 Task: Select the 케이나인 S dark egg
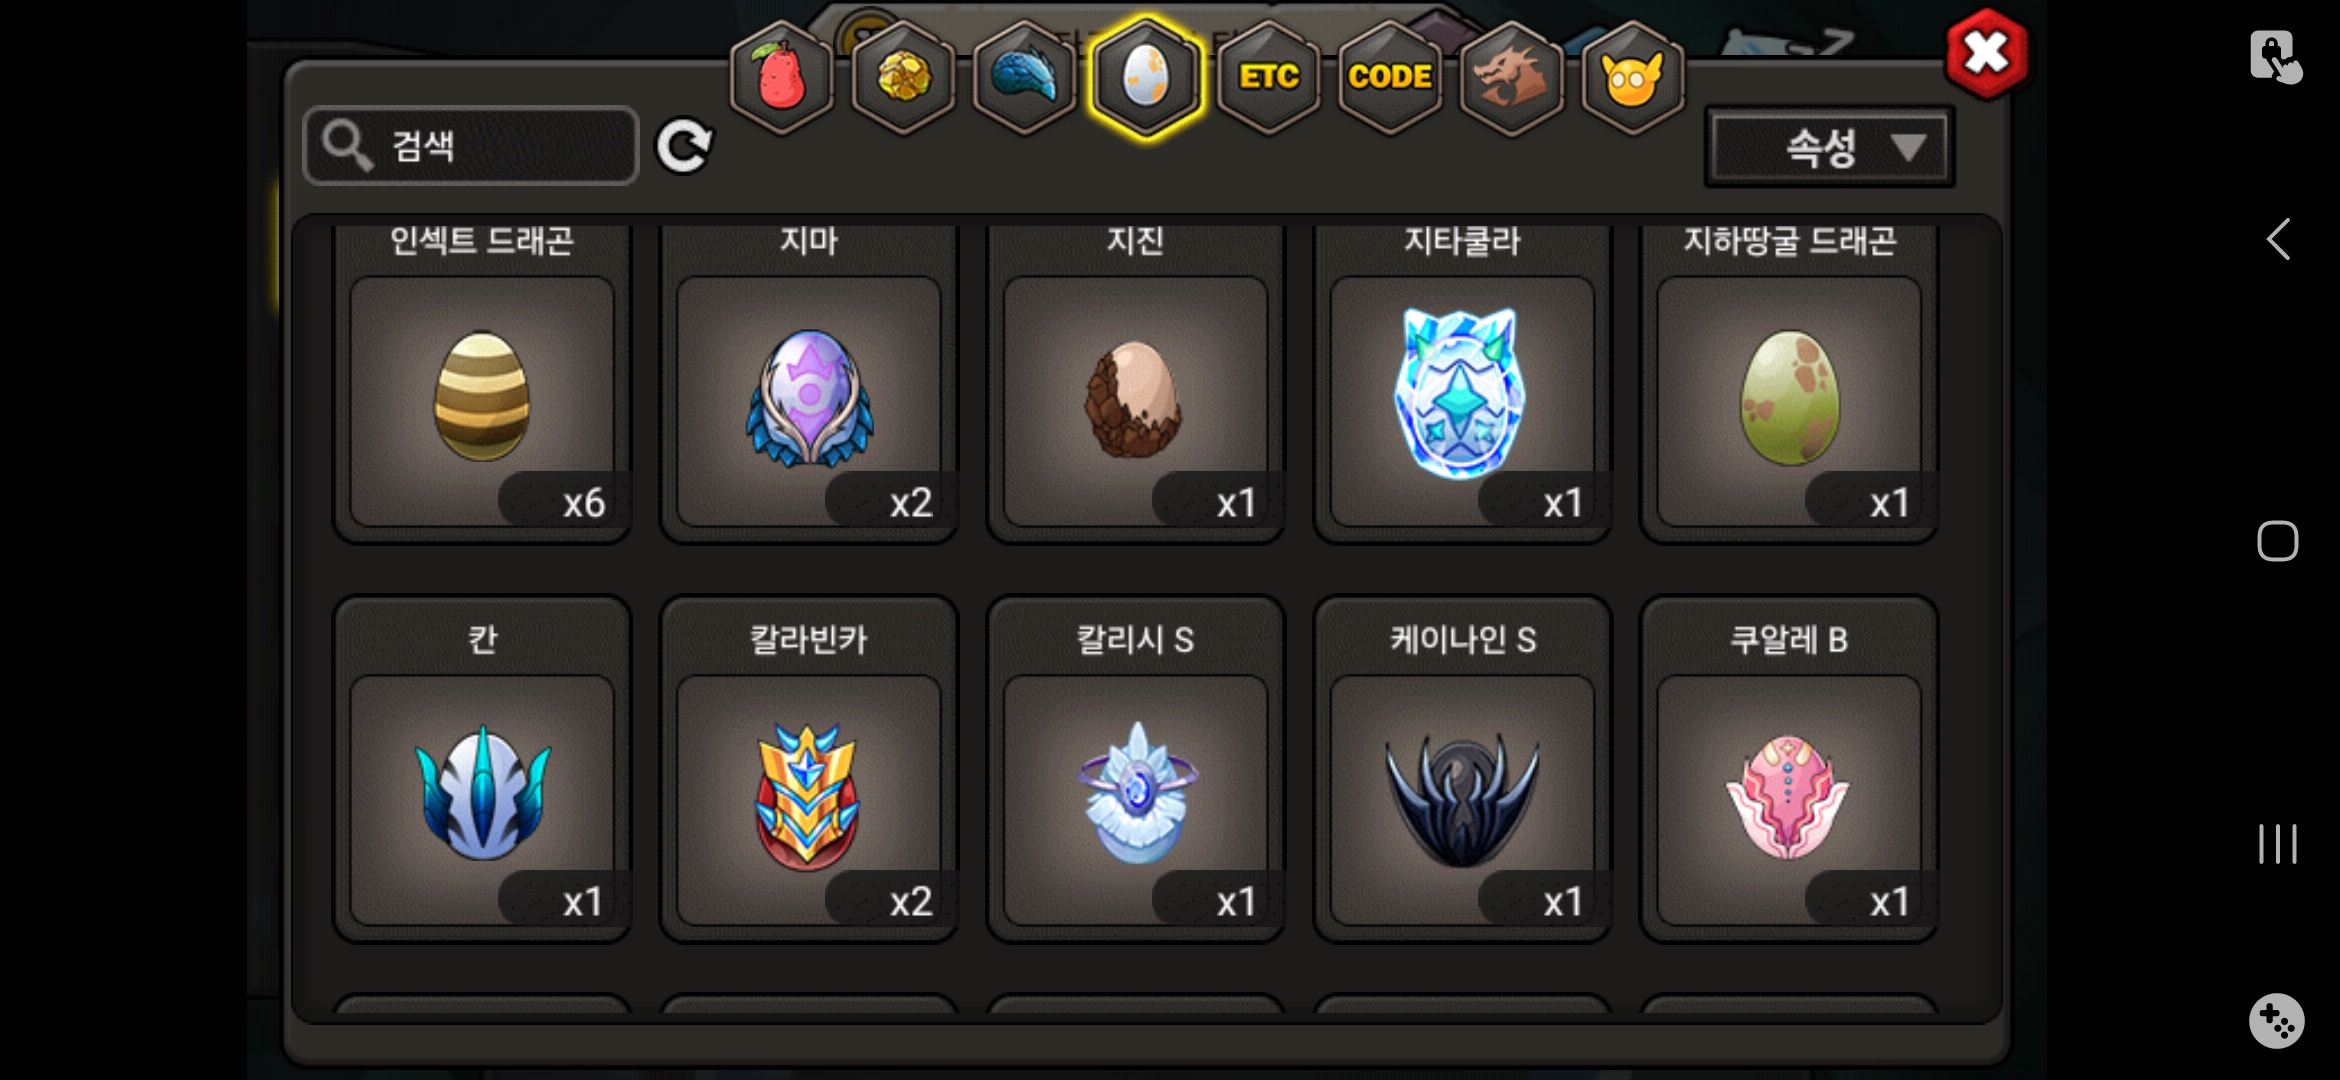[x=1462, y=800]
